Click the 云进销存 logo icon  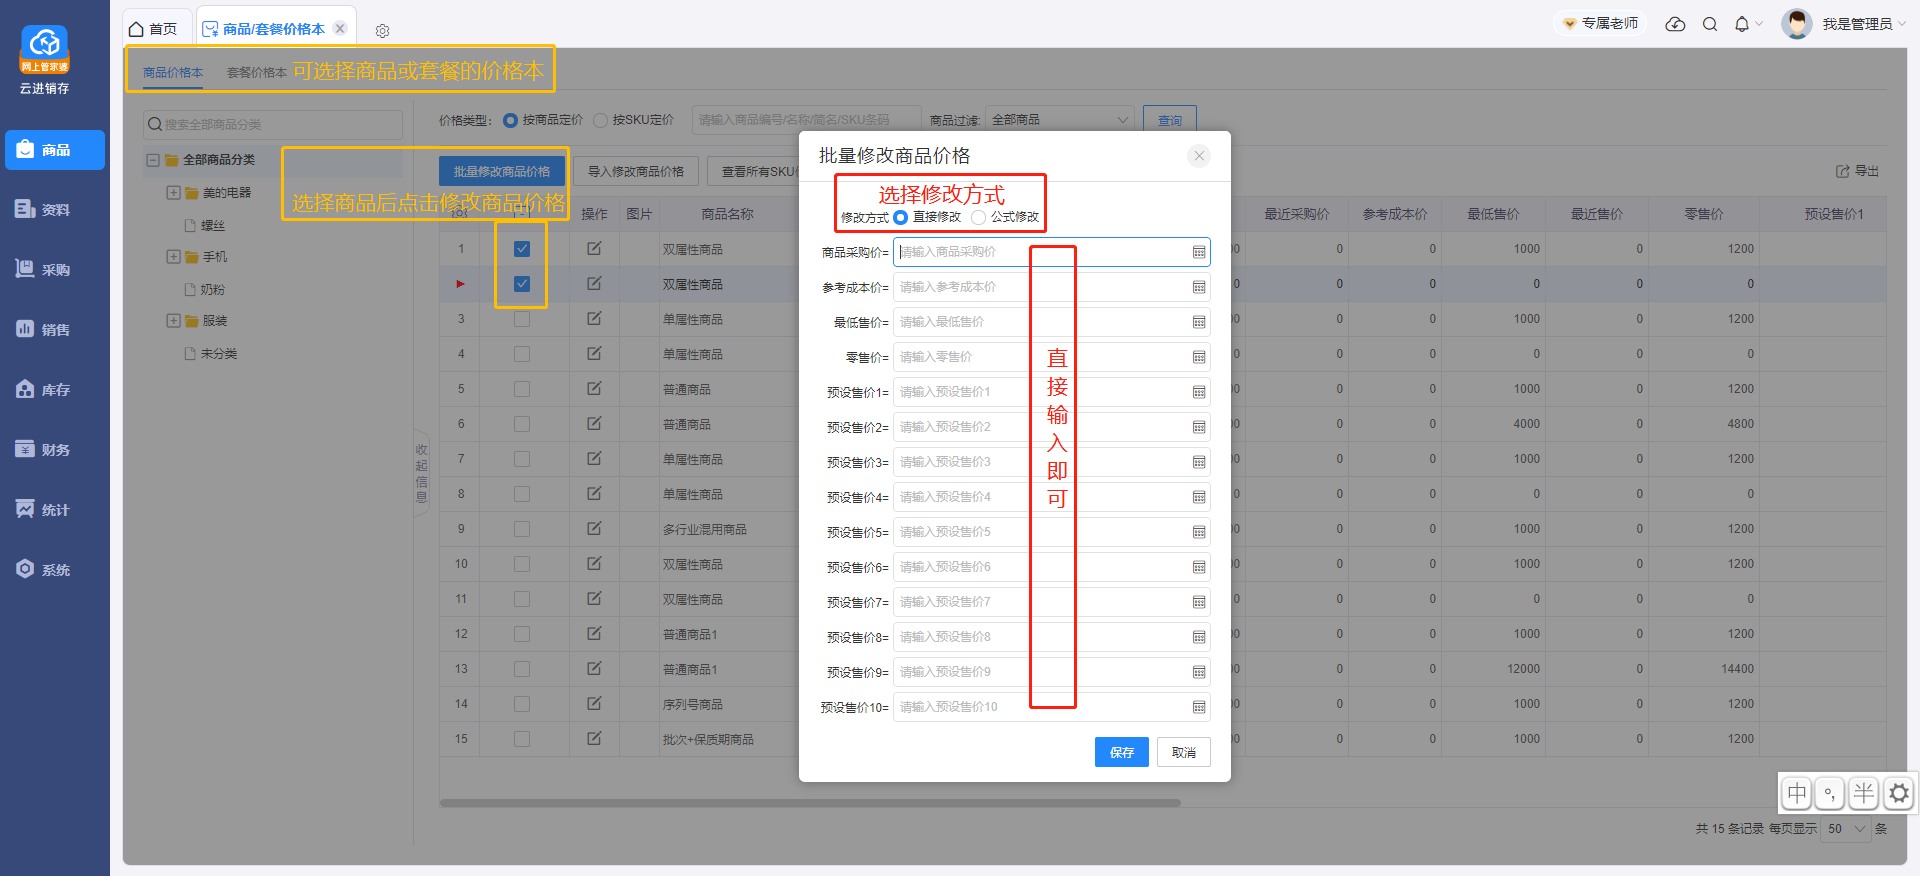click(45, 49)
